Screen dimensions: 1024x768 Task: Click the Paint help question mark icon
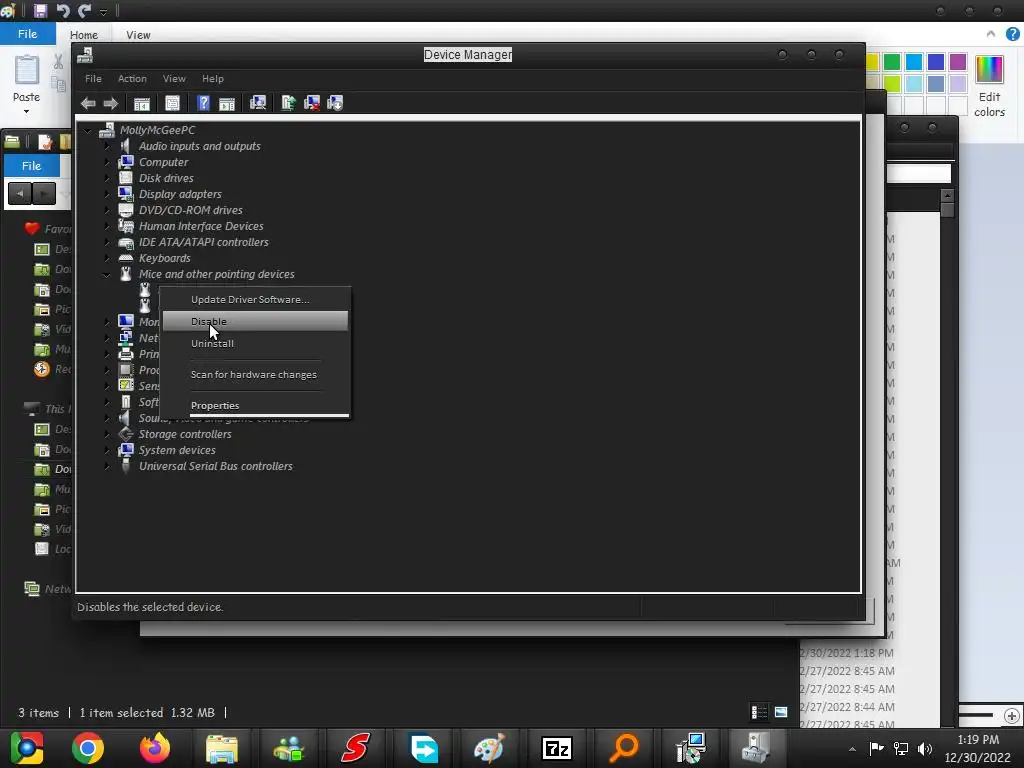[x=1013, y=34]
